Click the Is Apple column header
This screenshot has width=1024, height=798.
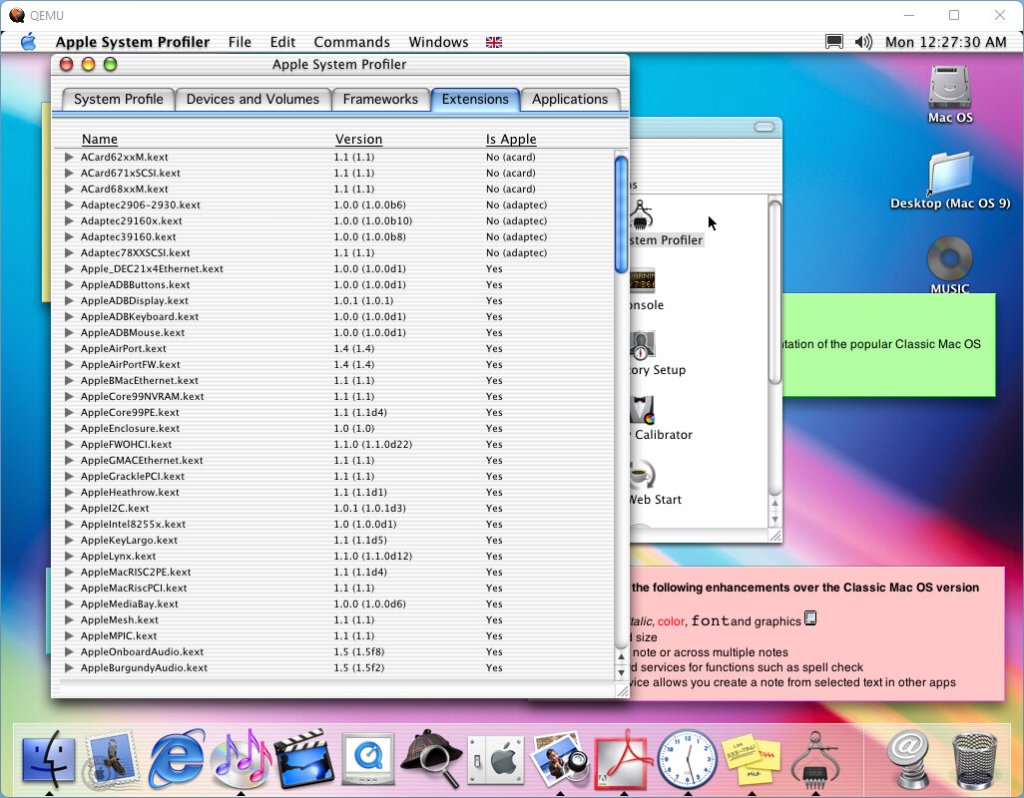tap(511, 139)
